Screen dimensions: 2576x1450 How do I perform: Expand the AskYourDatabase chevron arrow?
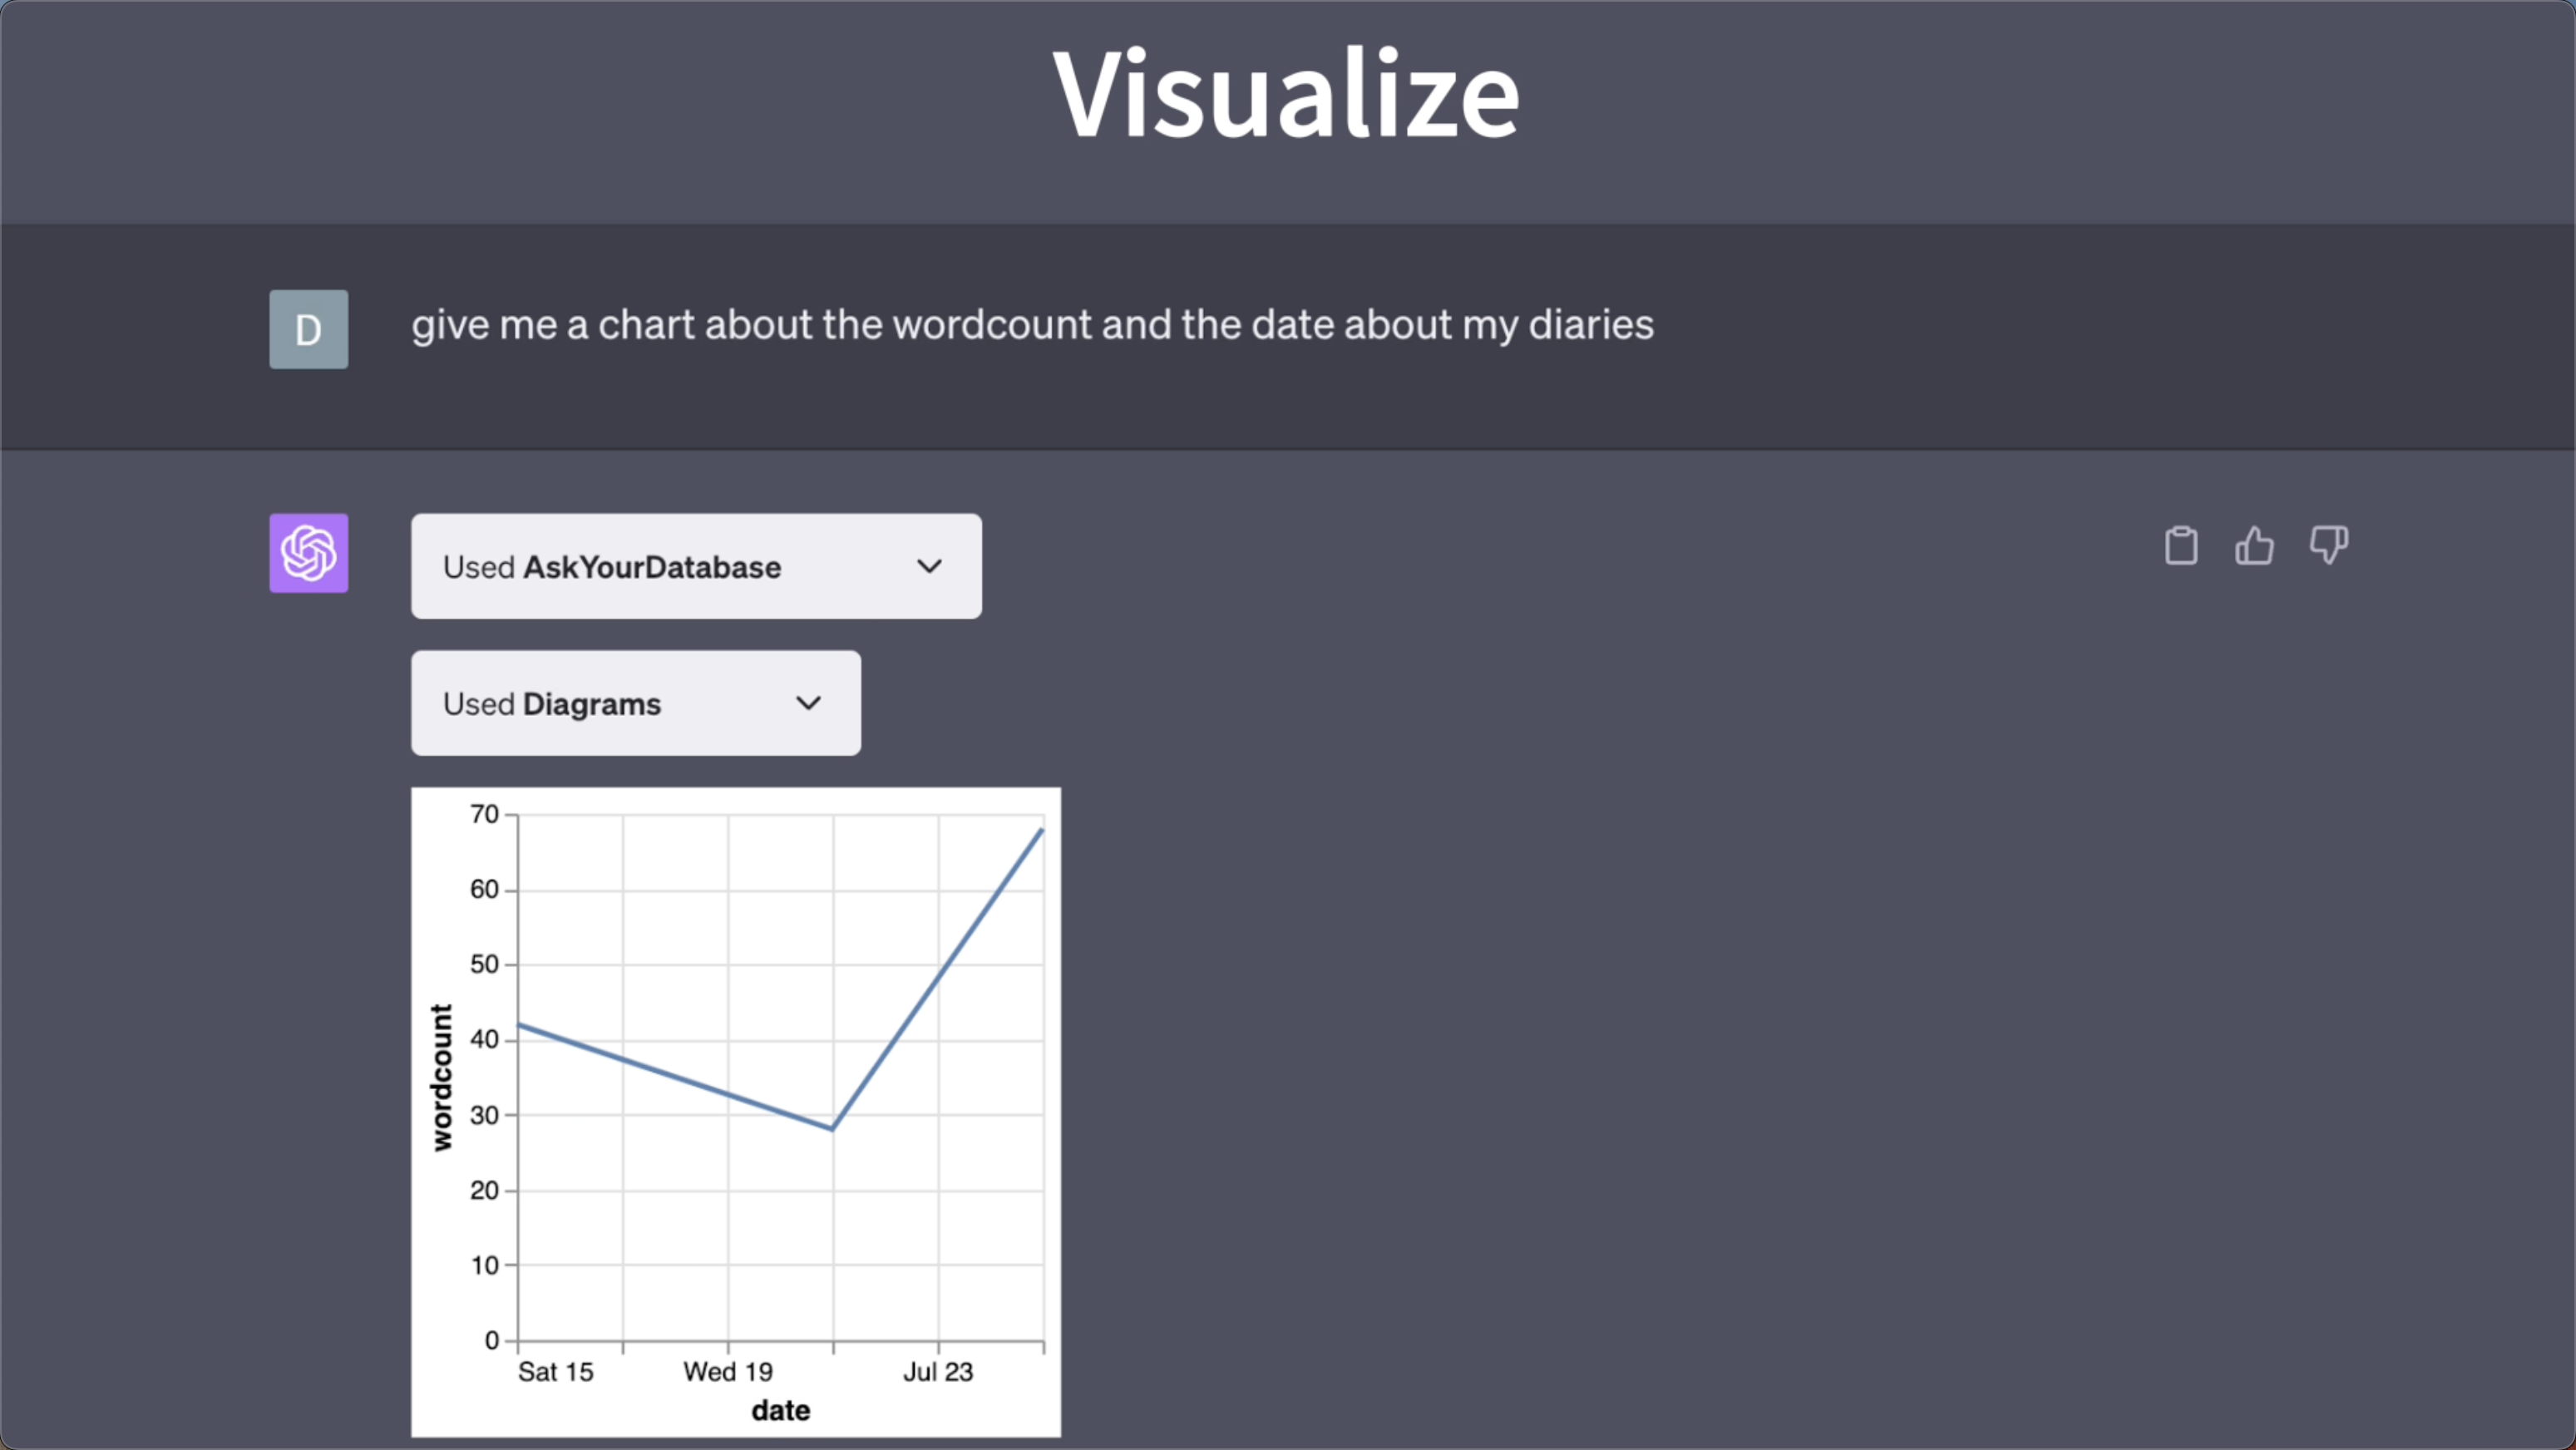click(x=929, y=566)
